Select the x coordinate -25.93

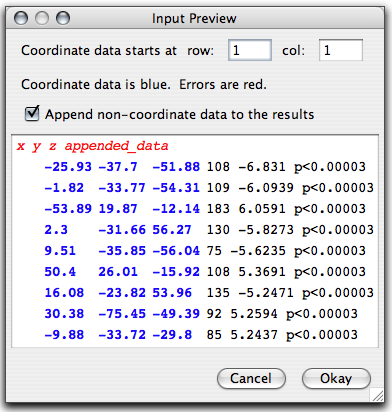(68, 167)
